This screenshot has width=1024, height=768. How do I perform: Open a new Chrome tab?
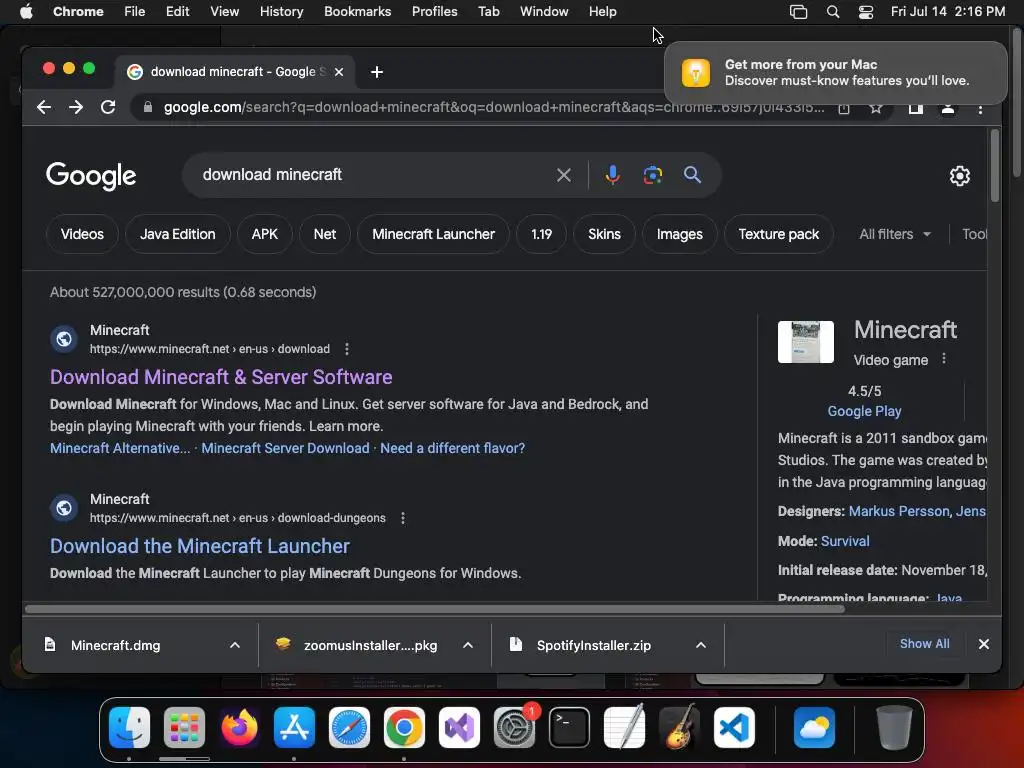point(377,72)
